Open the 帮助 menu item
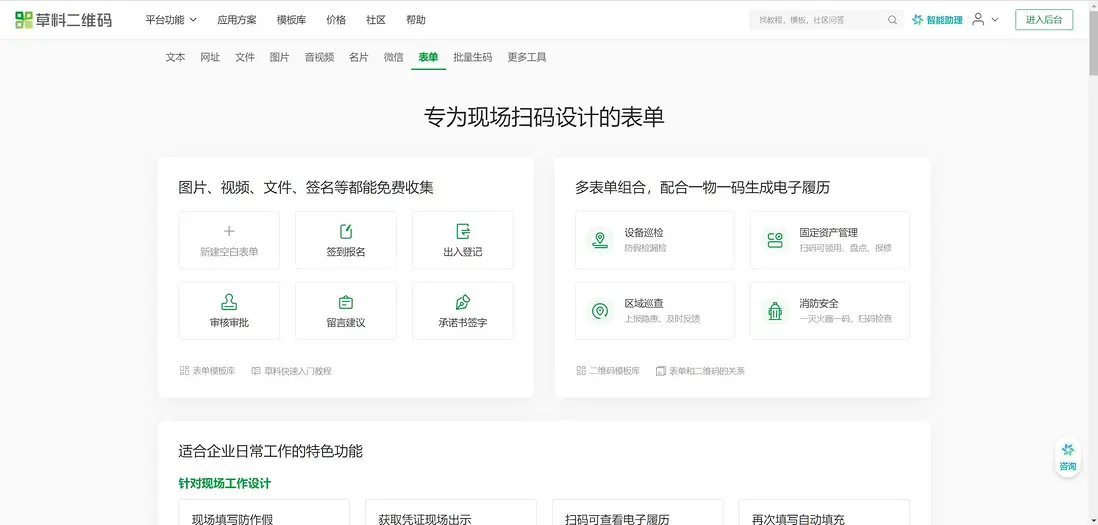The image size is (1098, 525). point(416,20)
